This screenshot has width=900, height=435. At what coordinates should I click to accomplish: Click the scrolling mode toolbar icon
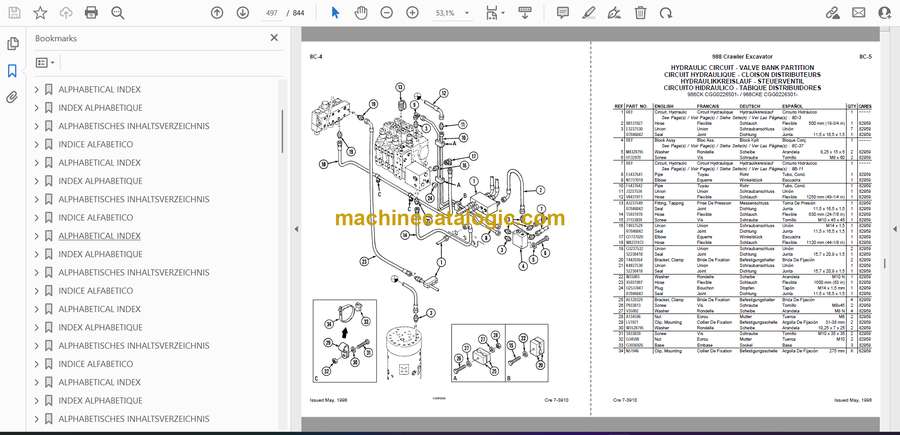(525, 13)
